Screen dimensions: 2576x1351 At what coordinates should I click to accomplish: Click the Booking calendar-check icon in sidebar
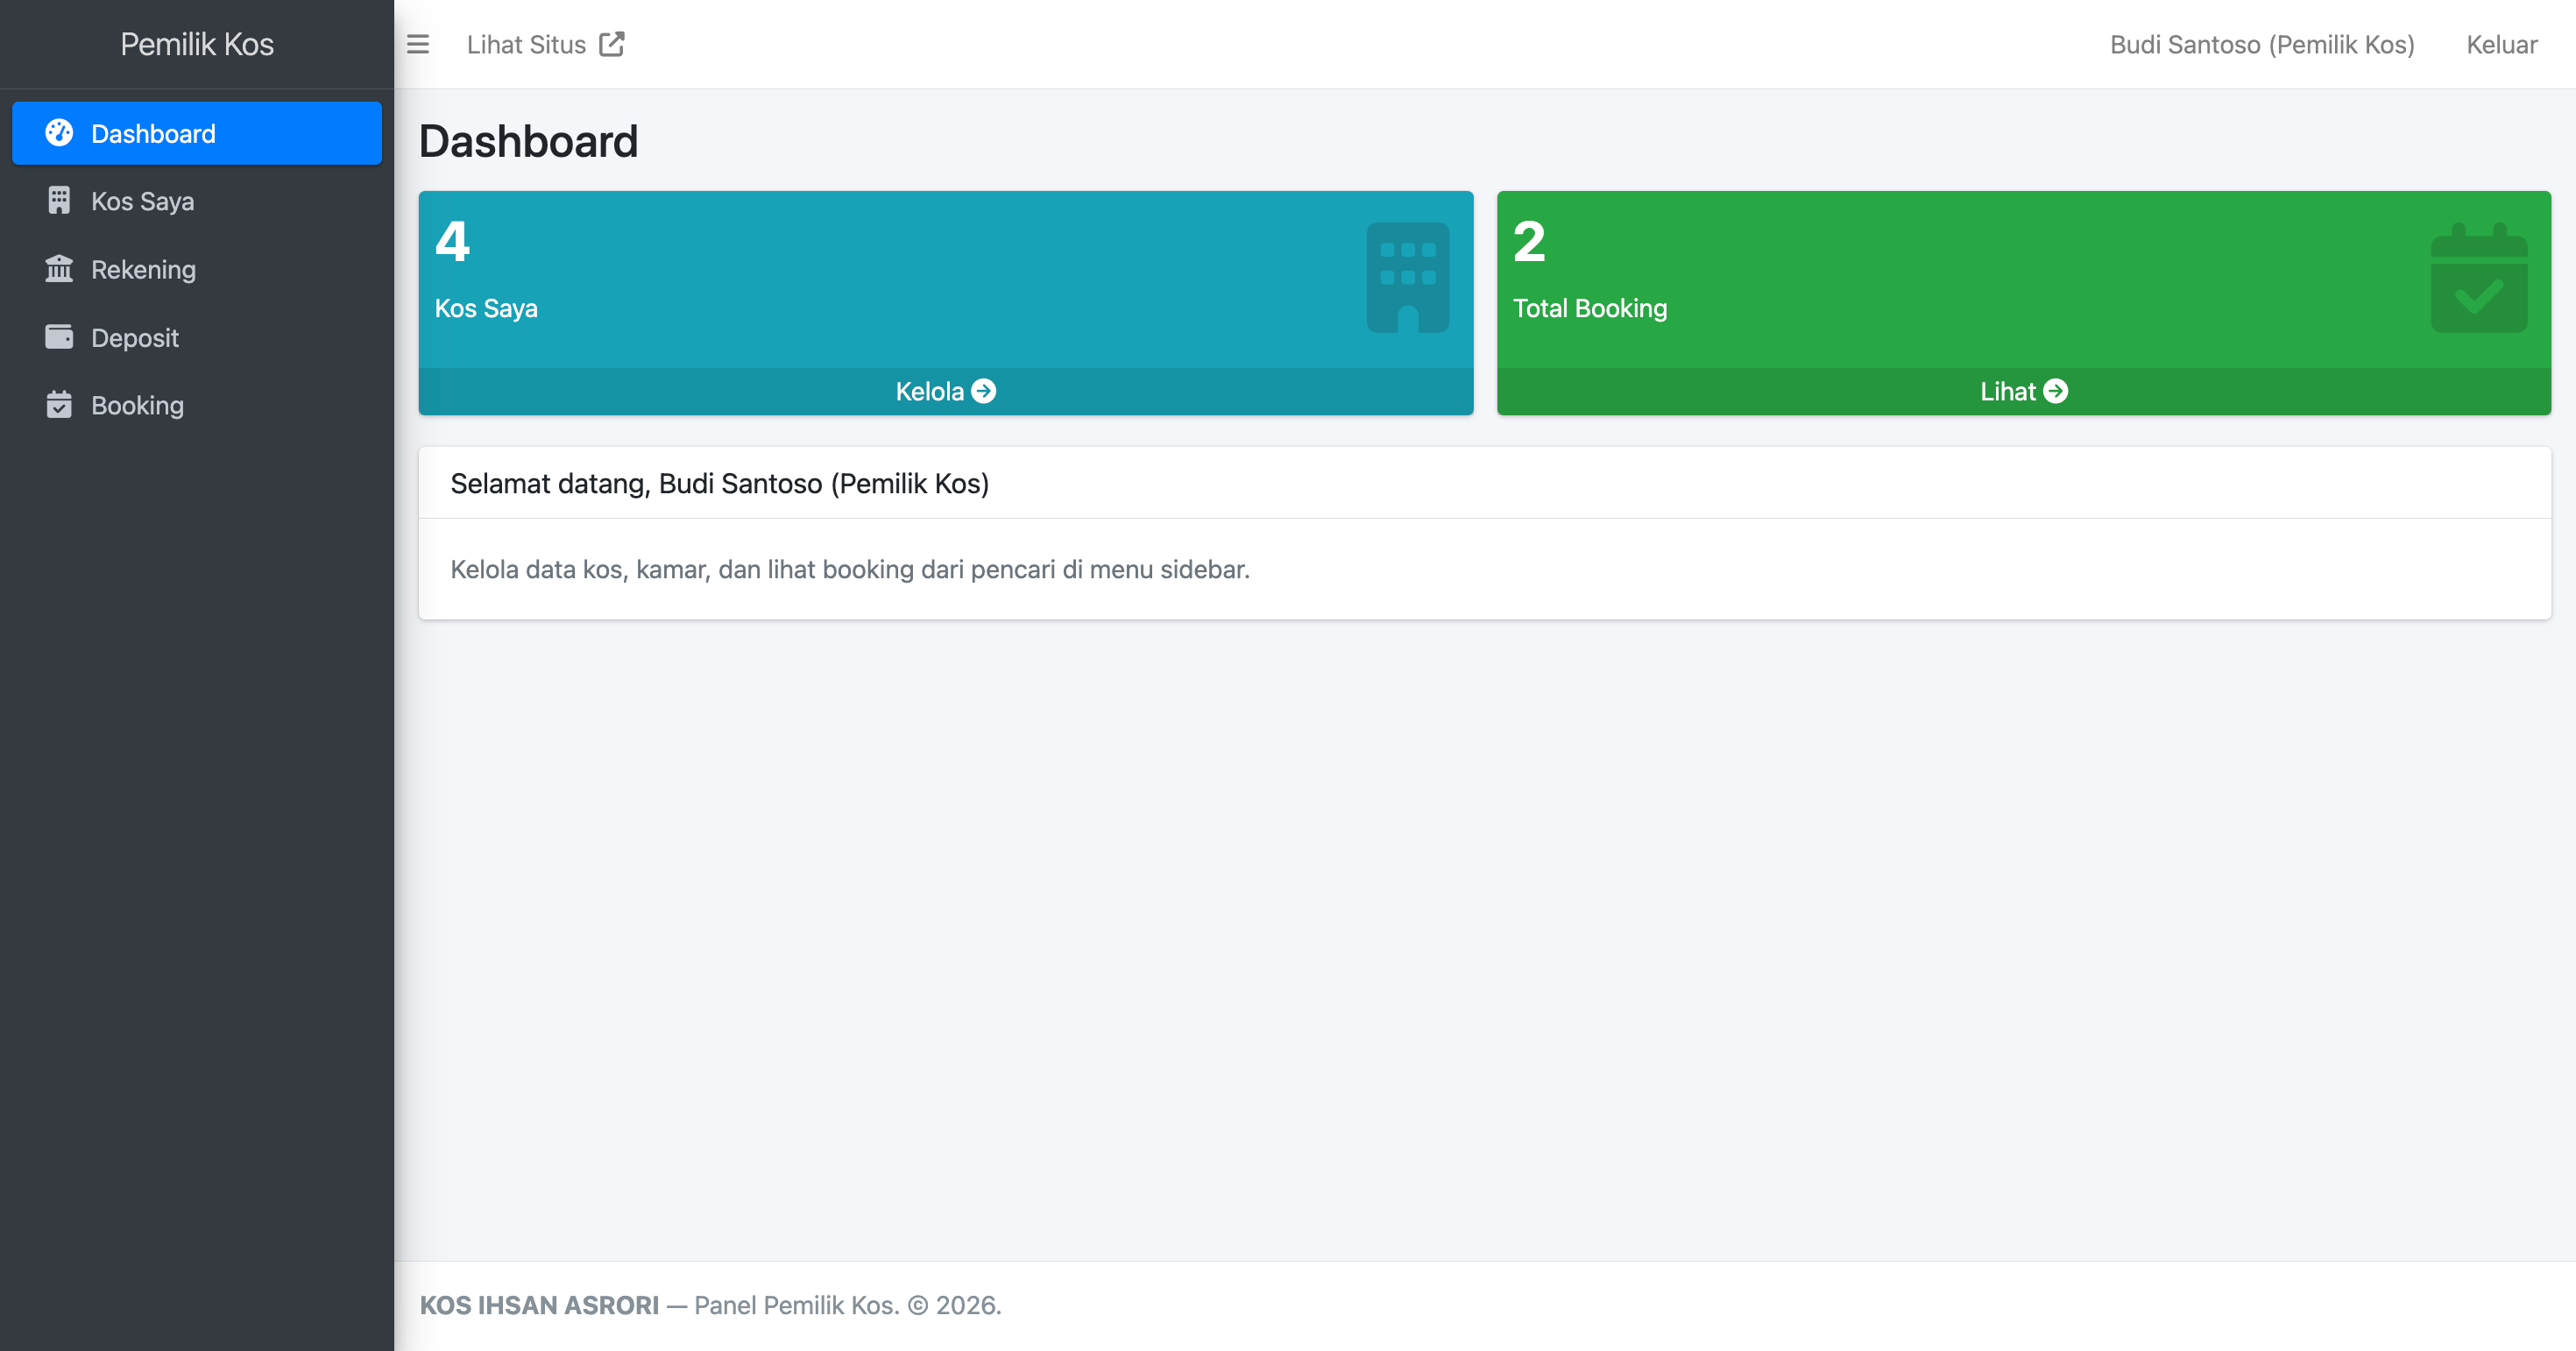pos(59,405)
